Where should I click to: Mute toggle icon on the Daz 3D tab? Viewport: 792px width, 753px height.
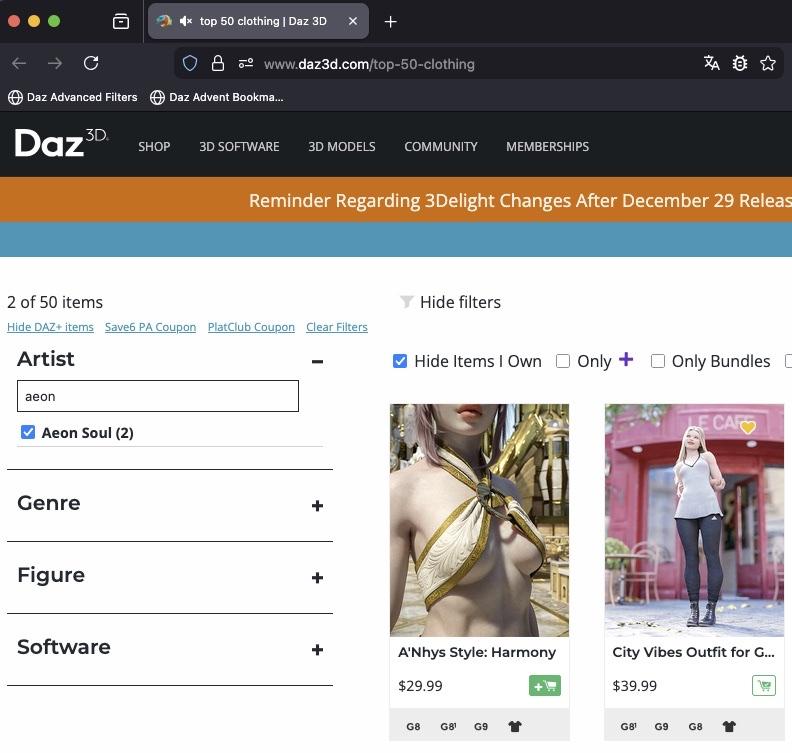[x=185, y=21]
